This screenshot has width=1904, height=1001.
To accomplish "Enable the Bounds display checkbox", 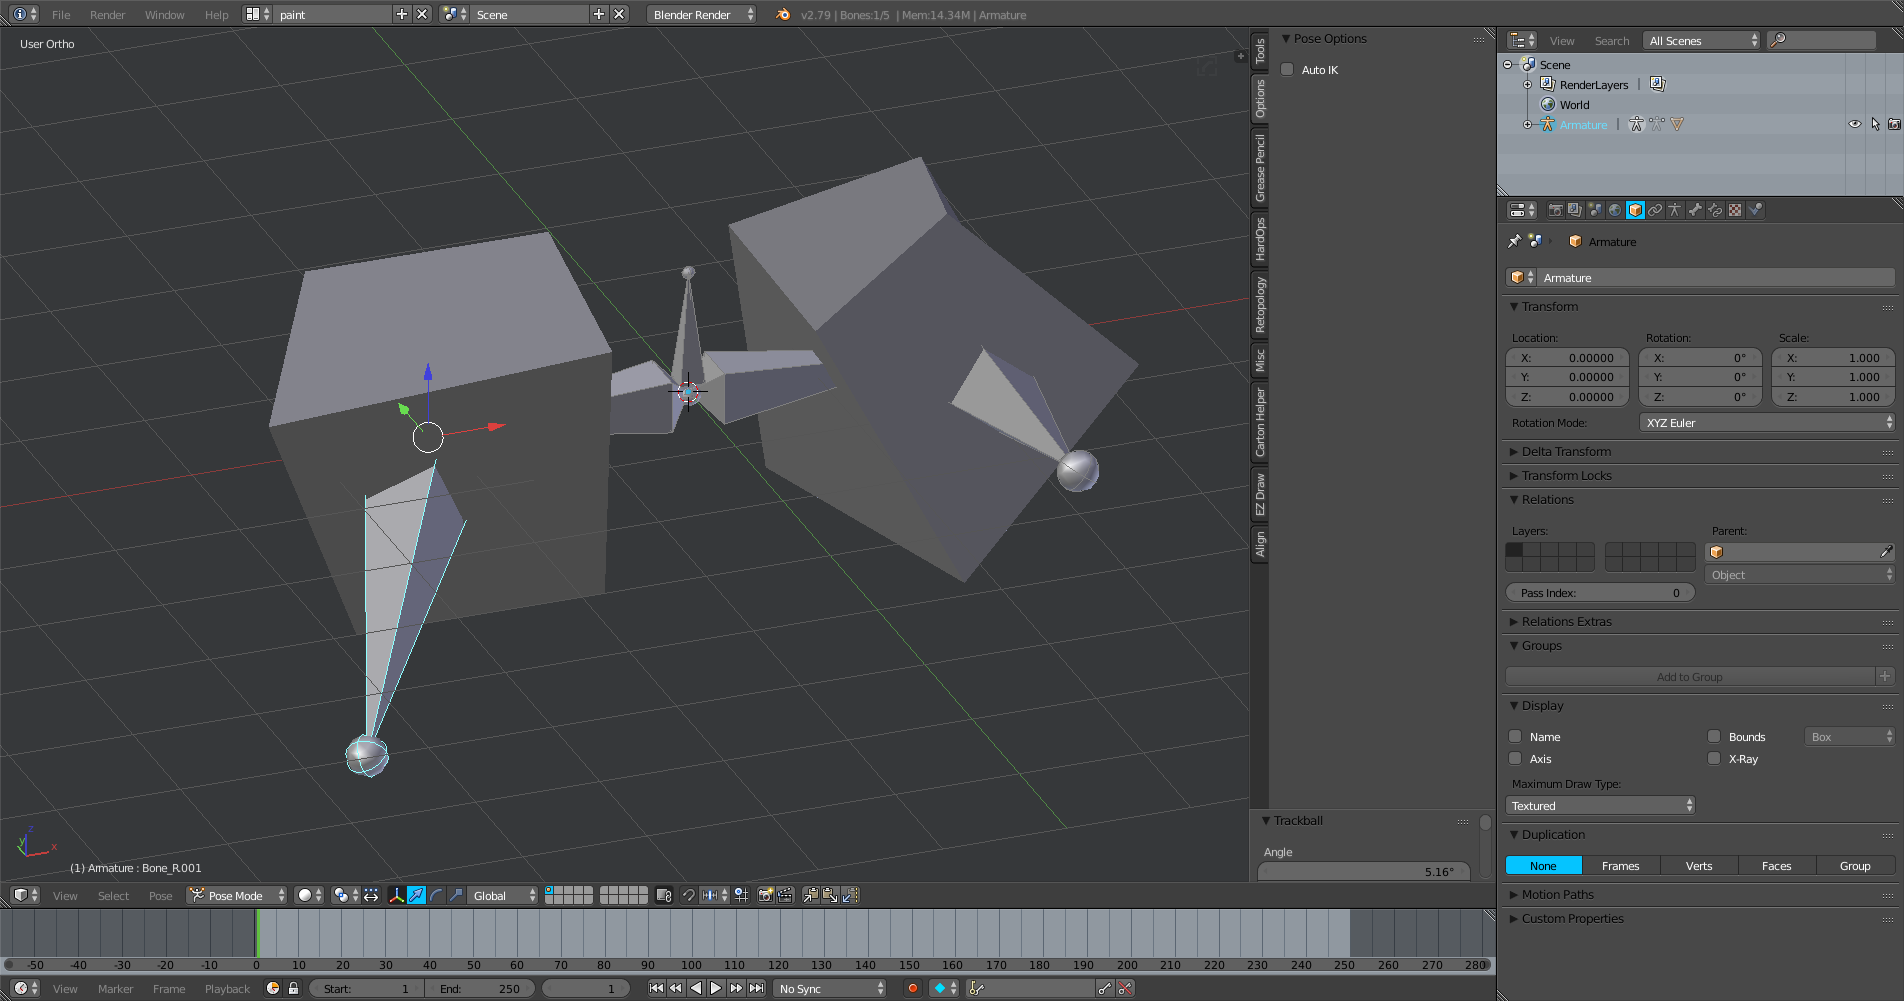I will [x=1714, y=737].
